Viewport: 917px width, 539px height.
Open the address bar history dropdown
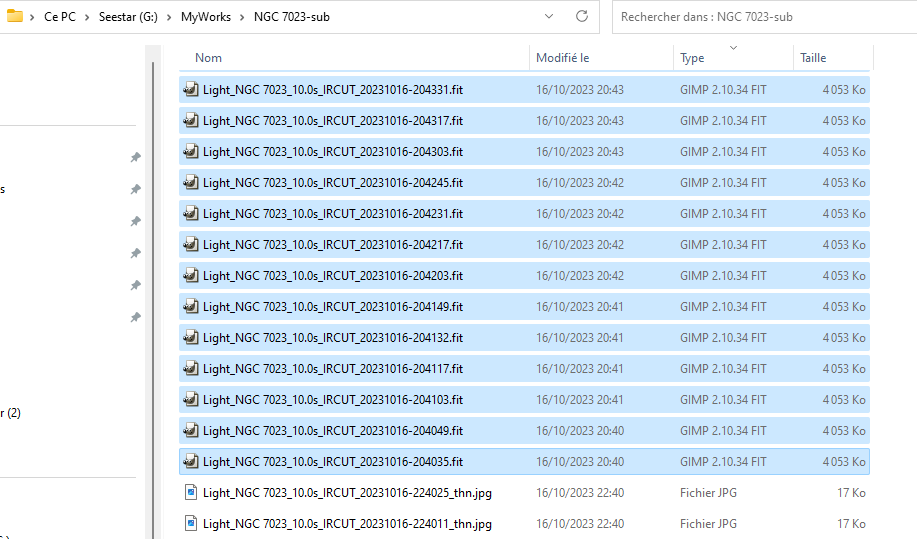coord(548,17)
